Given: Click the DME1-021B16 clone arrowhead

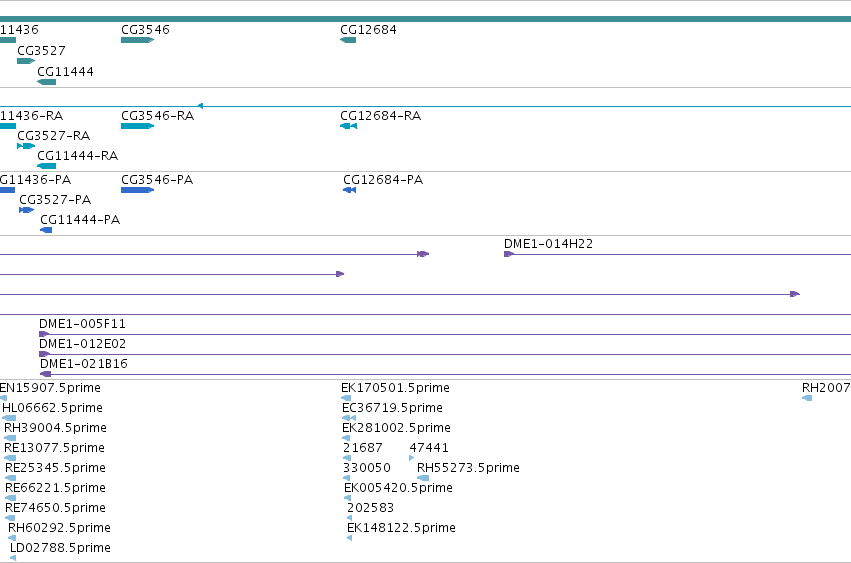Looking at the screenshot, I should click(46, 374).
